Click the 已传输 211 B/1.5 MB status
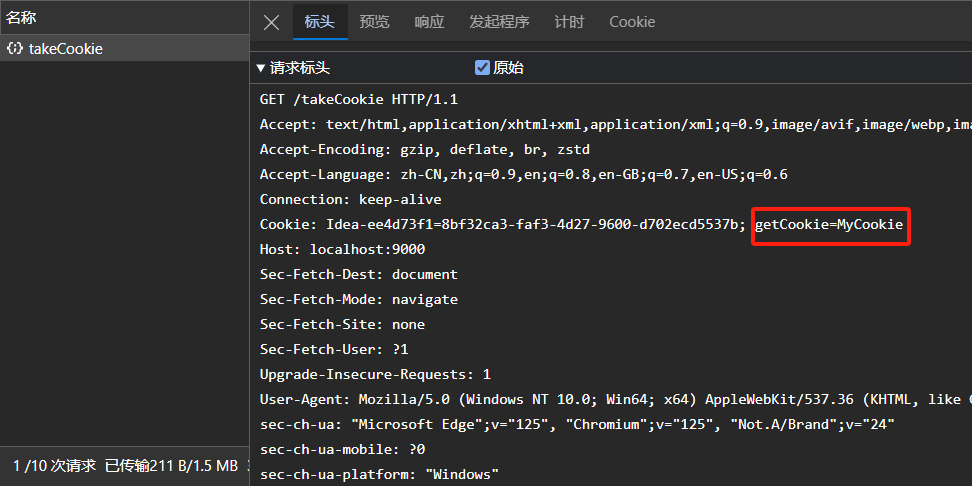Image resolution: width=972 pixels, height=486 pixels. click(171, 465)
